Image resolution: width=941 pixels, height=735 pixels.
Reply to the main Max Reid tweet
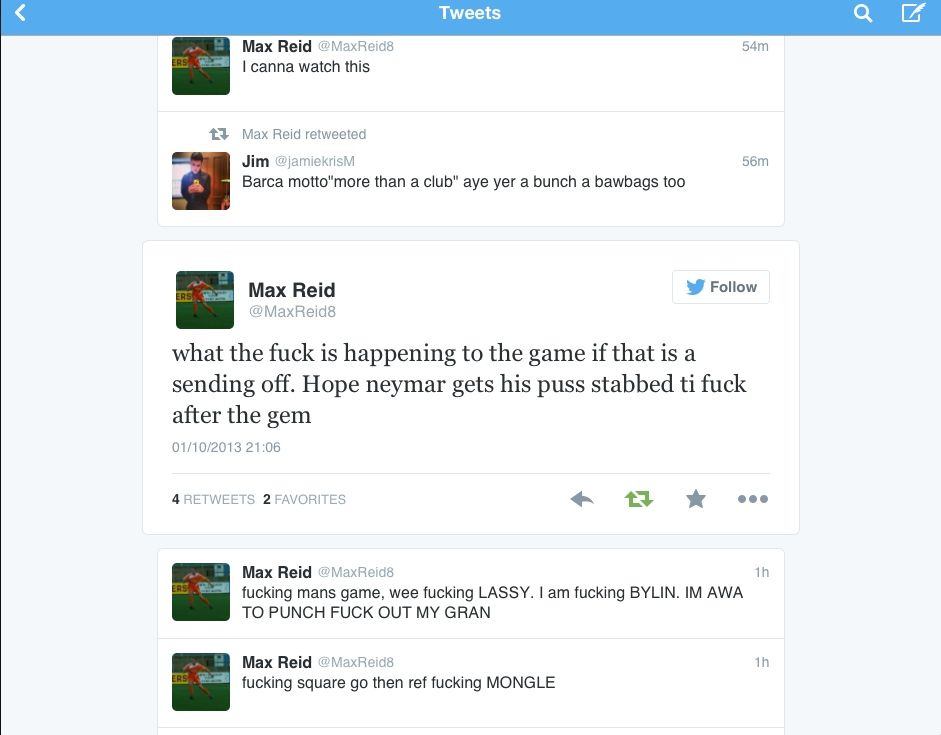pyautogui.click(x=582, y=499)
